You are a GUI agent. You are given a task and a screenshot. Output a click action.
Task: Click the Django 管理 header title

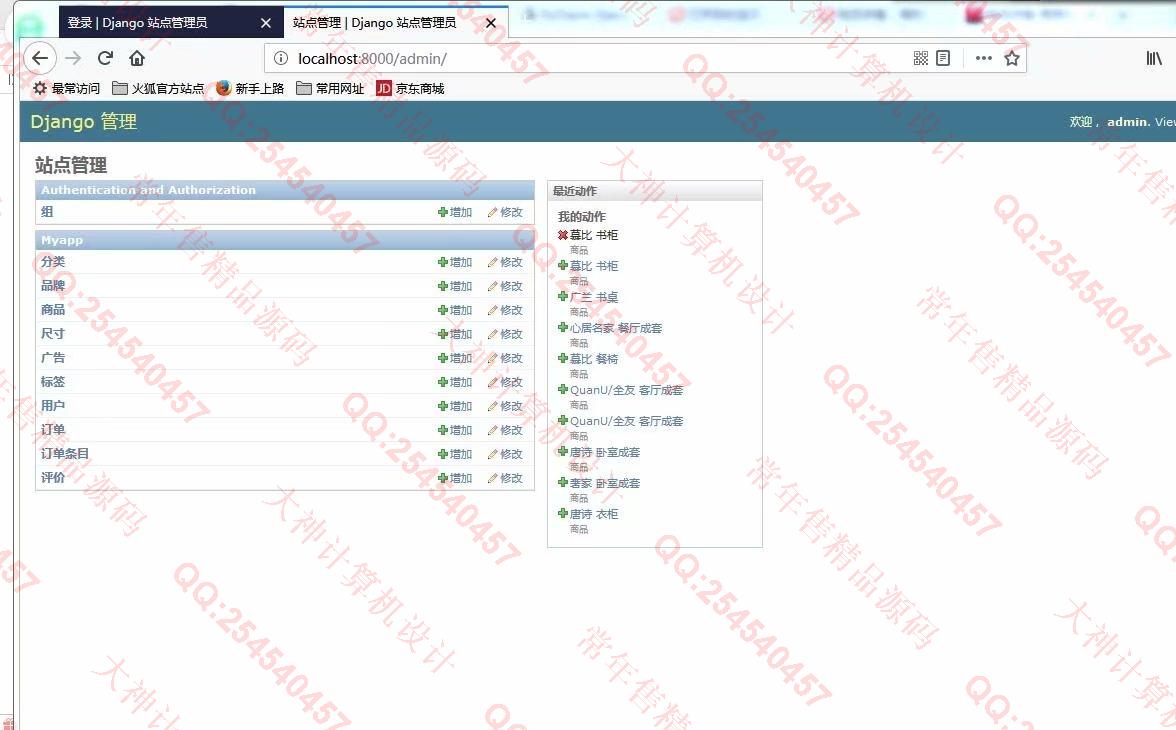(83, 122)
